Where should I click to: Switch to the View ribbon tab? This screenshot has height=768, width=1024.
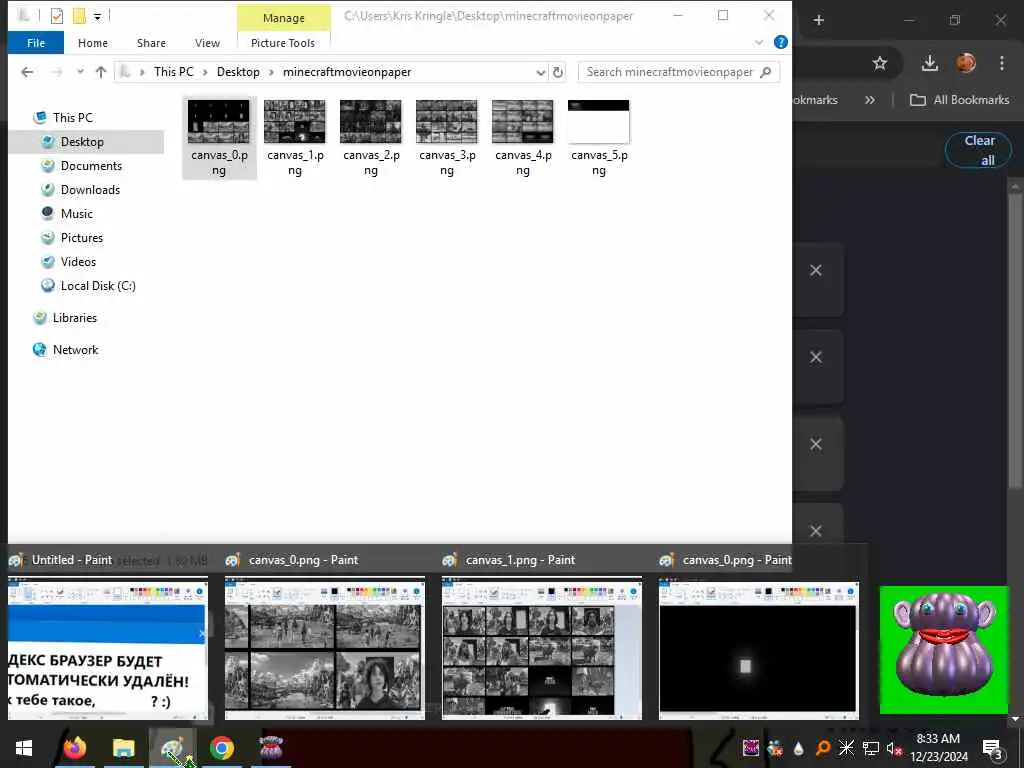click(207, 43)
